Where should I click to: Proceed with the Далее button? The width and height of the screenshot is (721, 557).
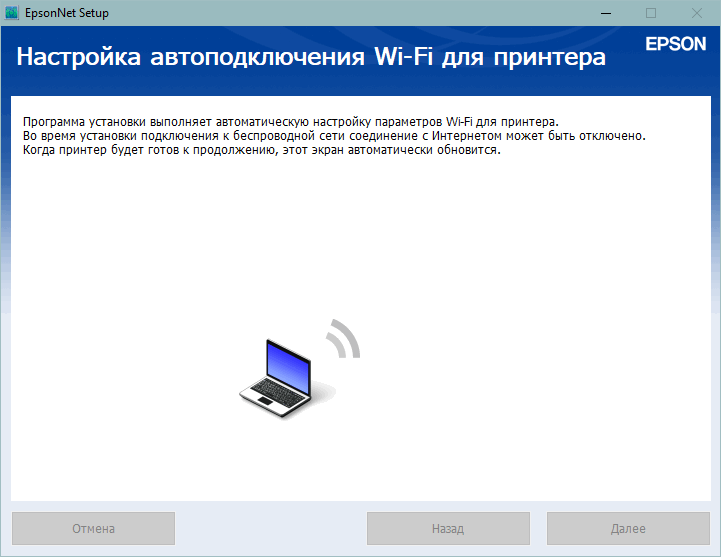pos(628,528)
